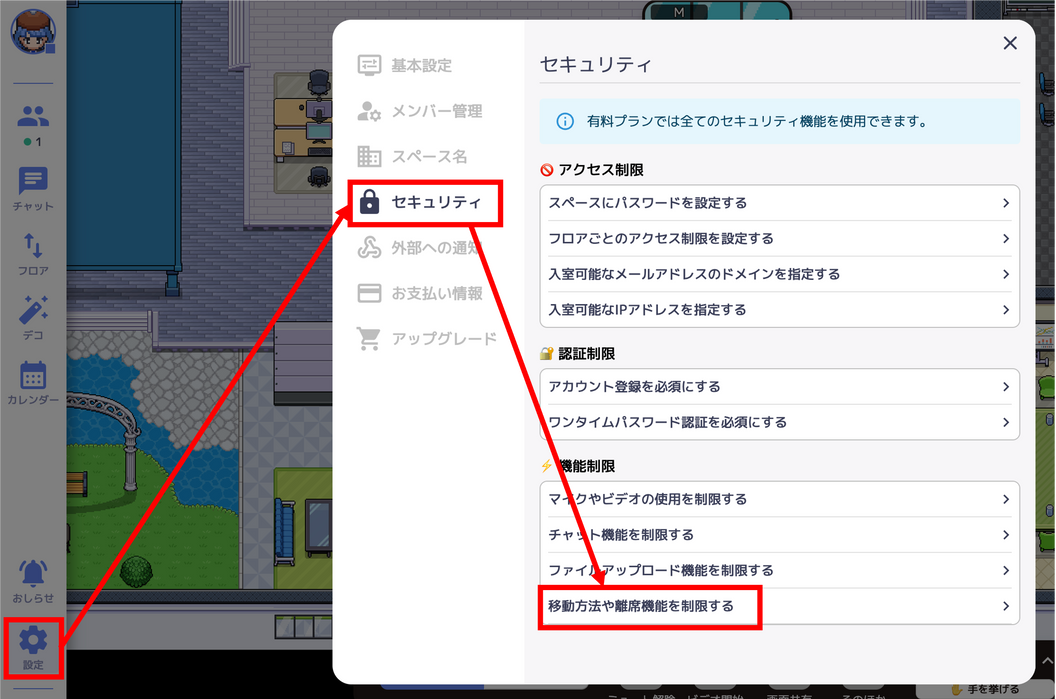
Task: Open フロアごとのアクセス制限を設定する
Action: (x=779, y=238)
